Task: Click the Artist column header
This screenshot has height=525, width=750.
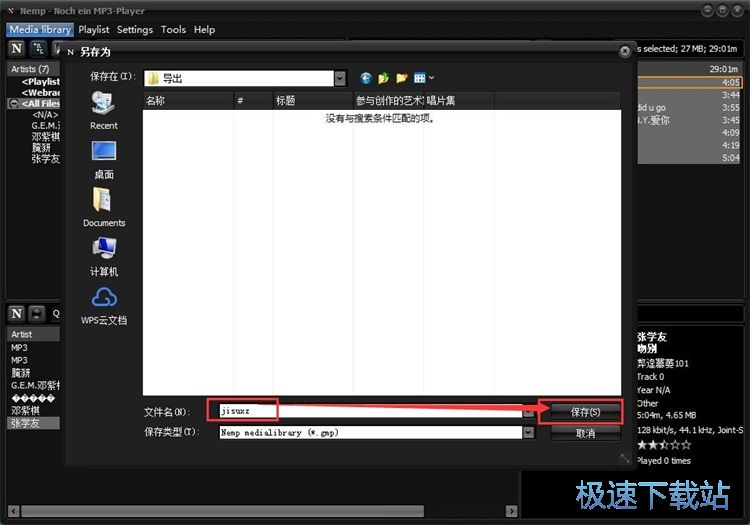Action: tap(33, 334)
